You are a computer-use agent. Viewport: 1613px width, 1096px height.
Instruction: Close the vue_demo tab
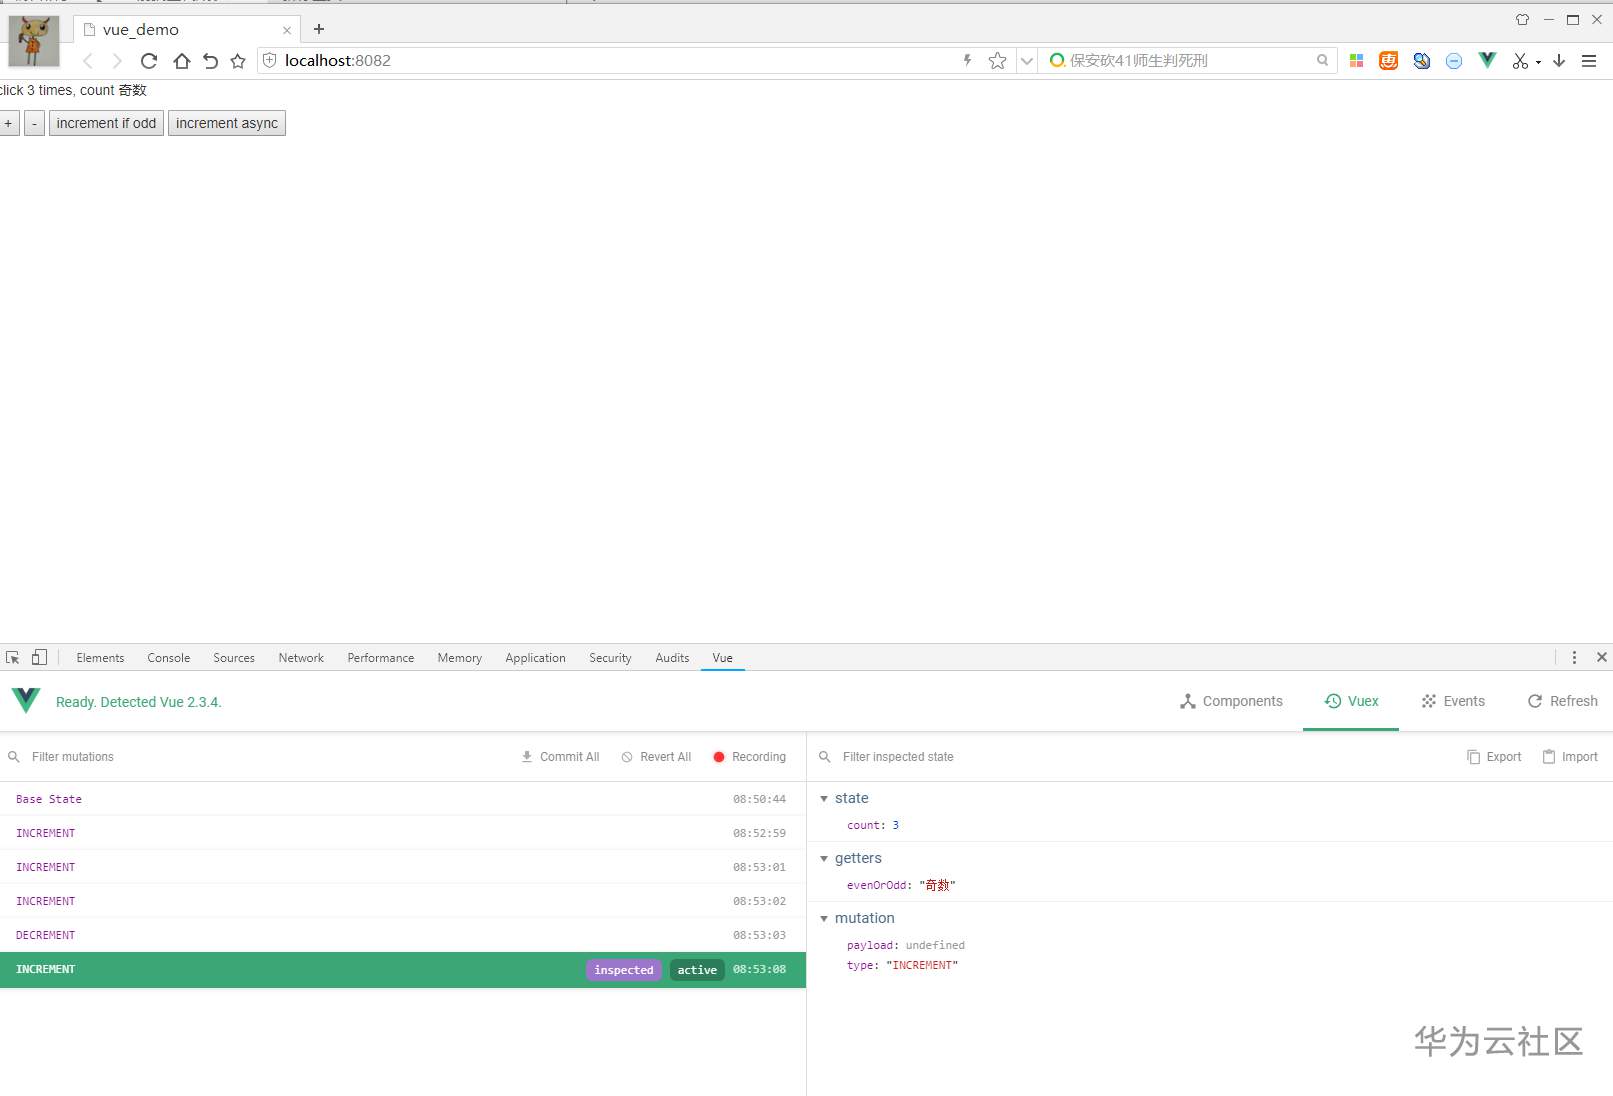coord(287,30)
